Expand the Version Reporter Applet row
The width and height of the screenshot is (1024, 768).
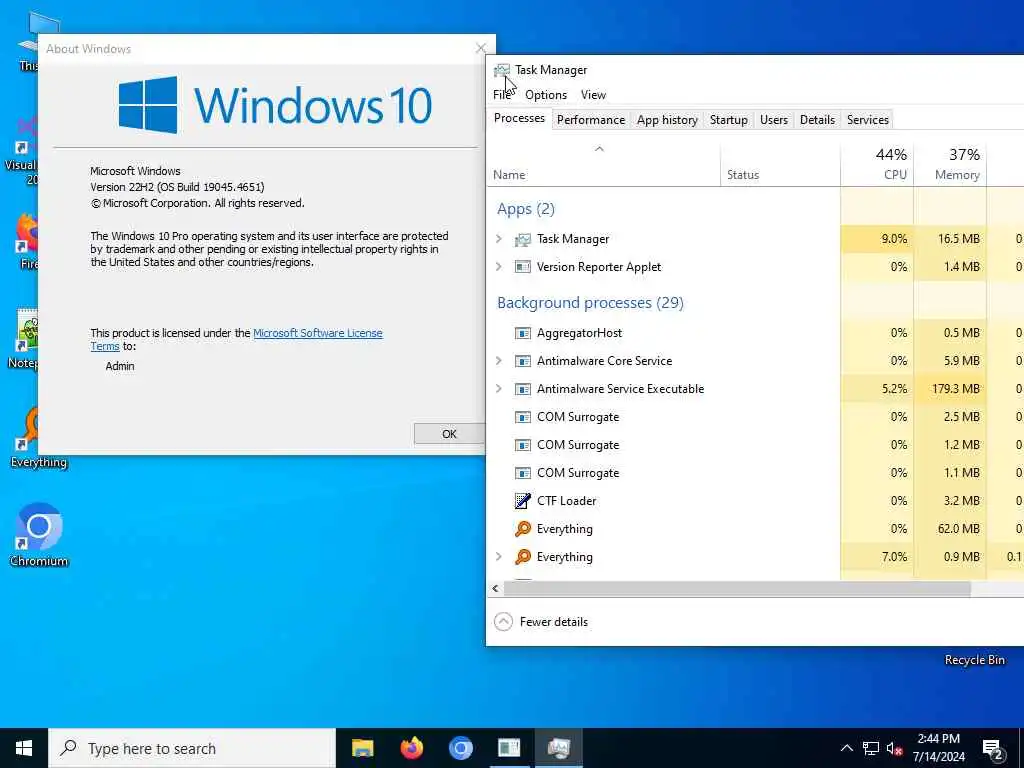pyautogui.click(x=499, y=266)
